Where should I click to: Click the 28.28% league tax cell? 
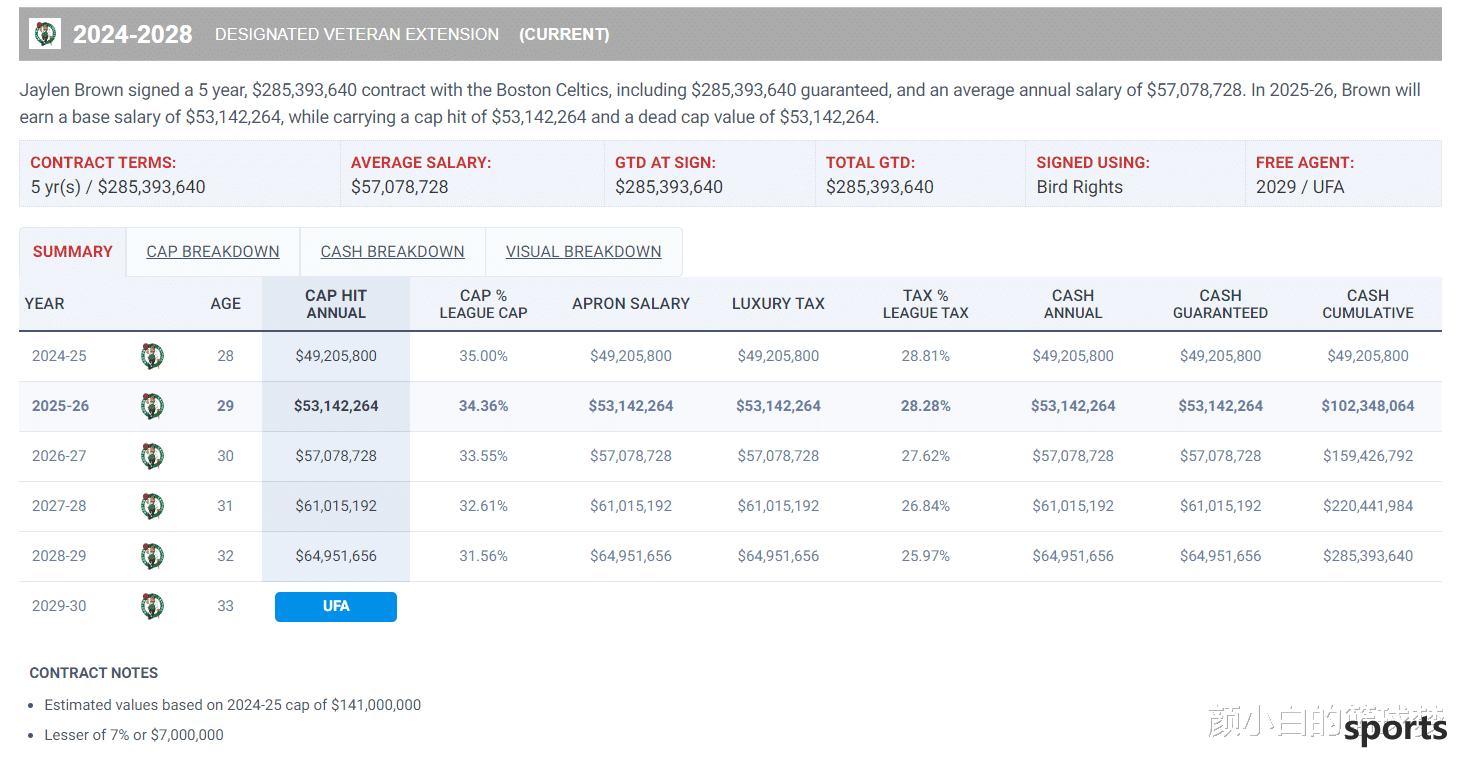pyautogui.click(x=926, y=406)
